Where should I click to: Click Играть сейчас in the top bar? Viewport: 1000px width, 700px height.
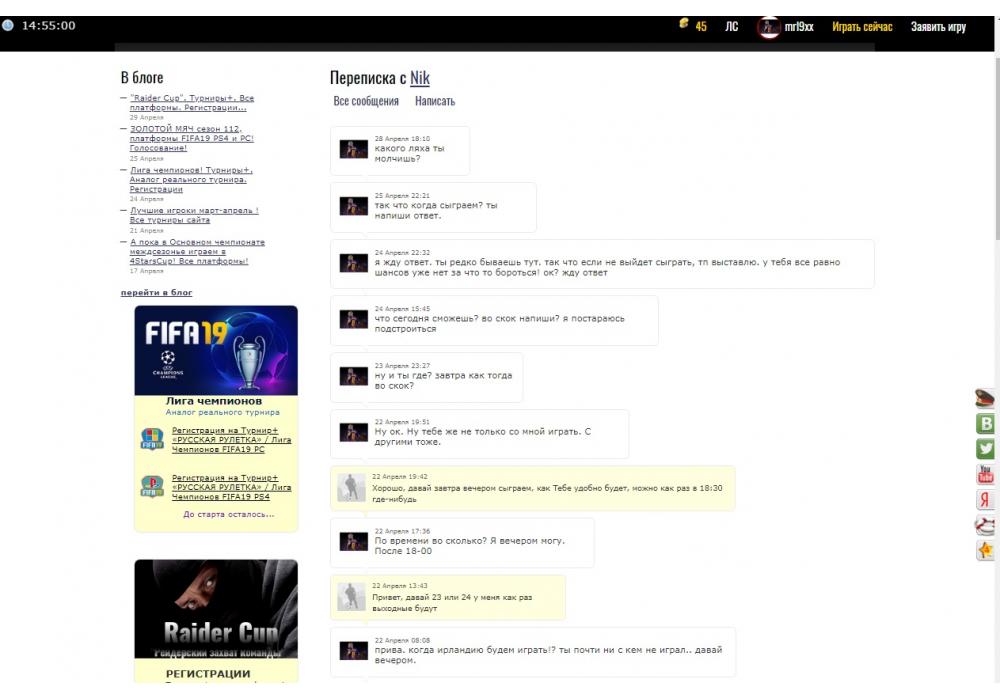pos(862,27)
